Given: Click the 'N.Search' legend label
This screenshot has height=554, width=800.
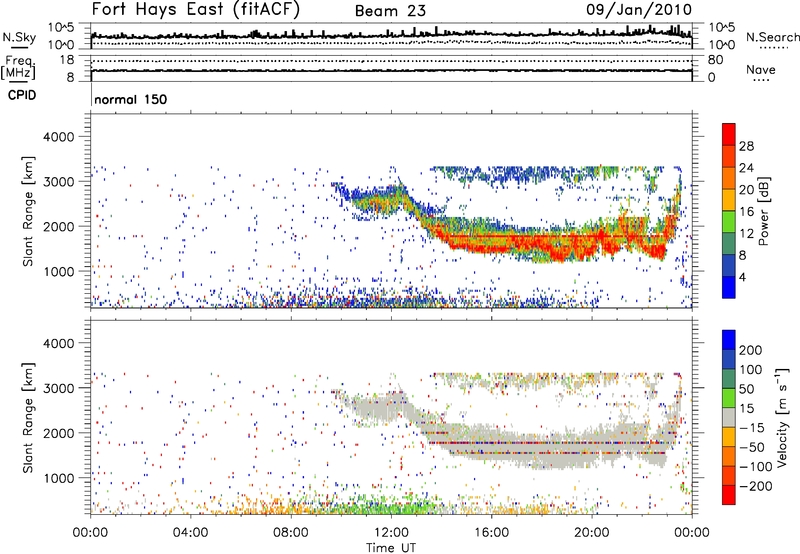Looking at the screenshot, I should click(x=772, y=37).
